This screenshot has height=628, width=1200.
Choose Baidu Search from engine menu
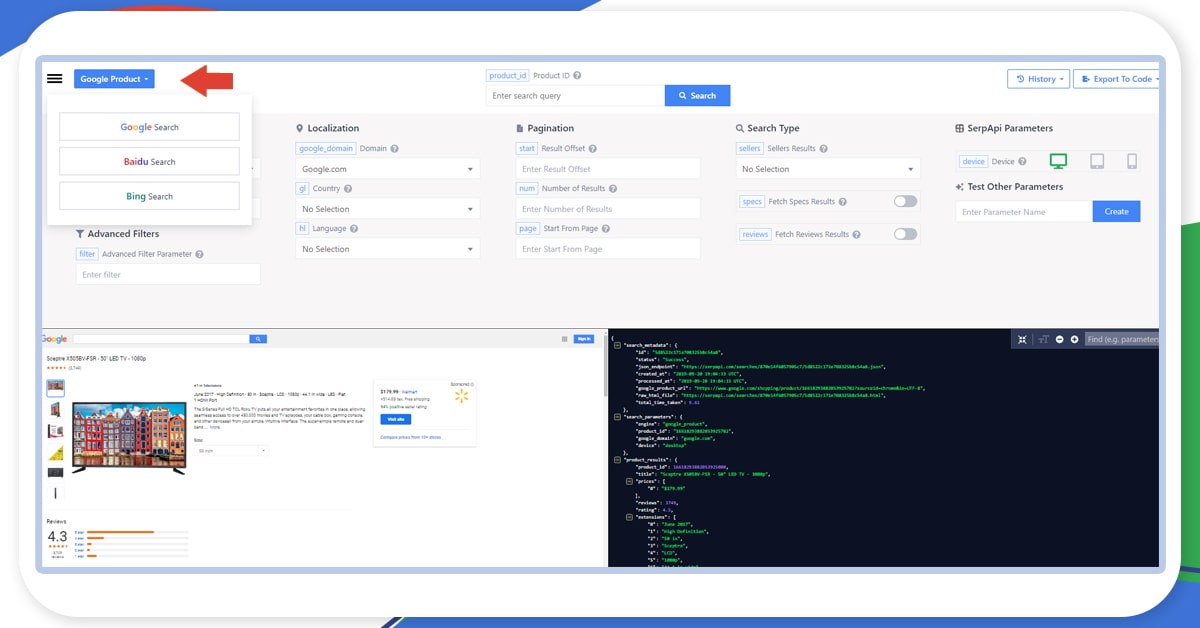150,161
